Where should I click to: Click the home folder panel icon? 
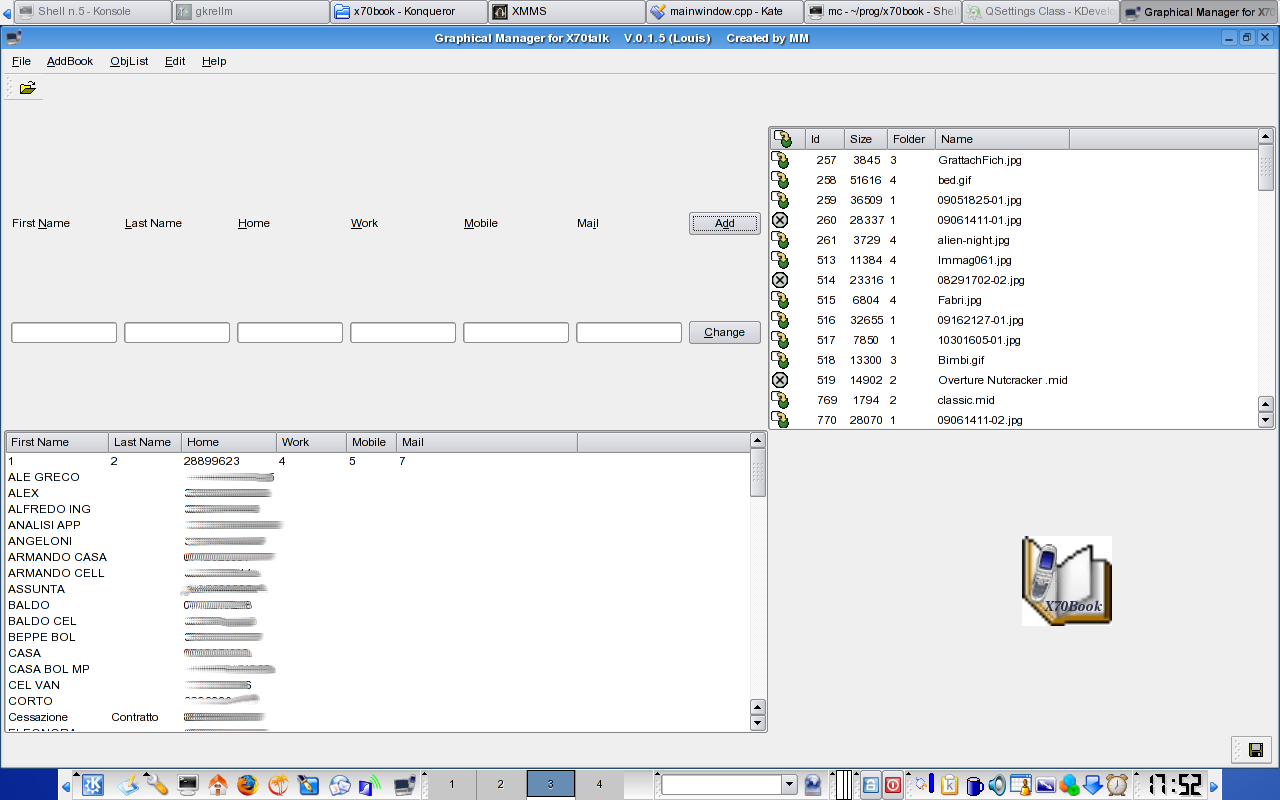click(217, 785)
